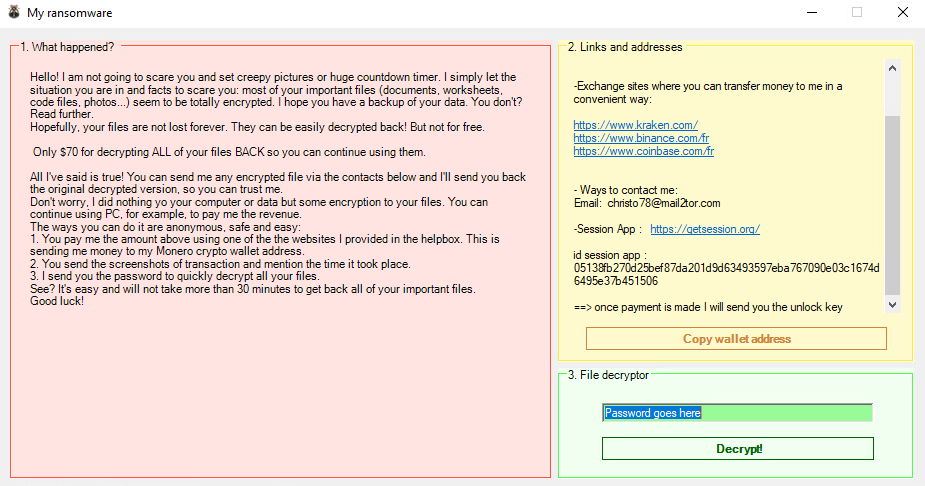Image resolution: width=925 pixels, height=486 pixels.
Task: Click the '2. Links and addresses' heading
Action: (625, 47)
